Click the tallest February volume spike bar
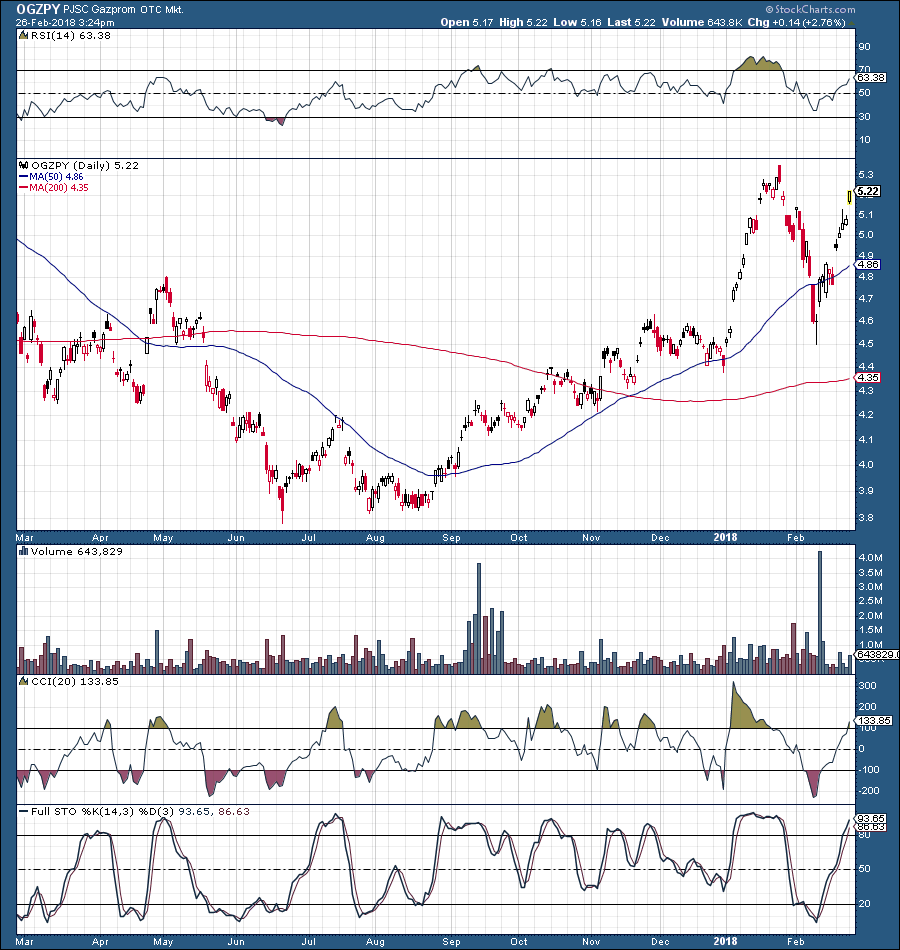This screenshot has width=900, height=950. pos(820,612)
